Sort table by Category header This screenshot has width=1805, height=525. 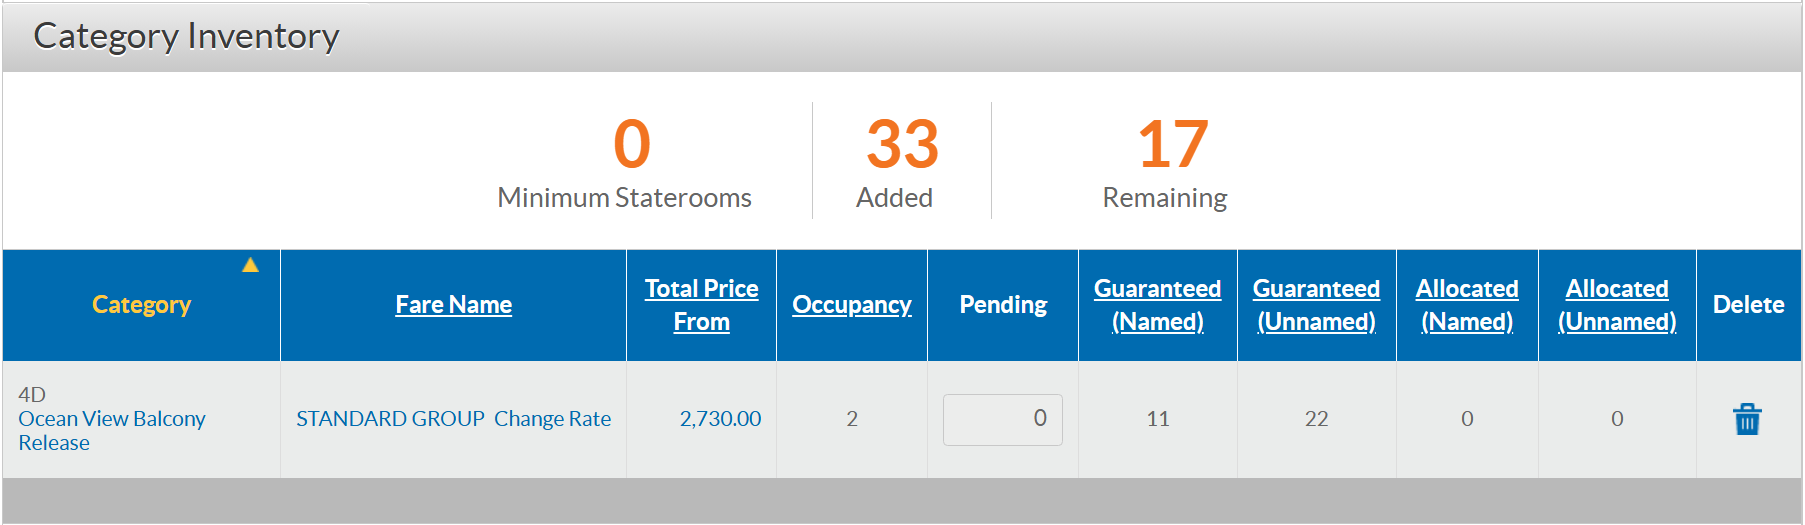point(141,305)
